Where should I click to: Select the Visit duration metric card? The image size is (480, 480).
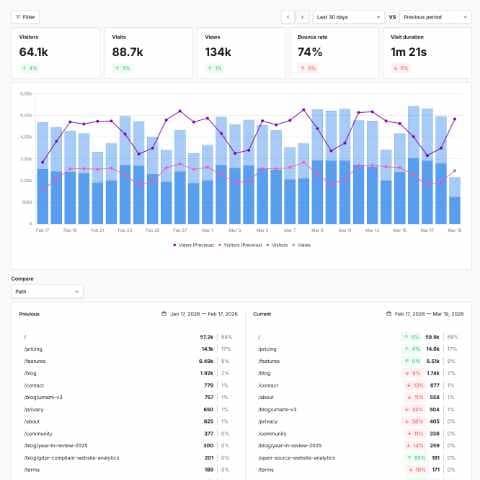(427, 53)
